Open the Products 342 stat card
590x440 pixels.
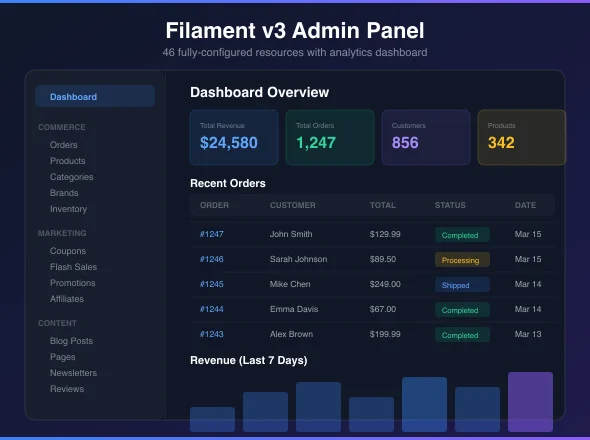522,137
